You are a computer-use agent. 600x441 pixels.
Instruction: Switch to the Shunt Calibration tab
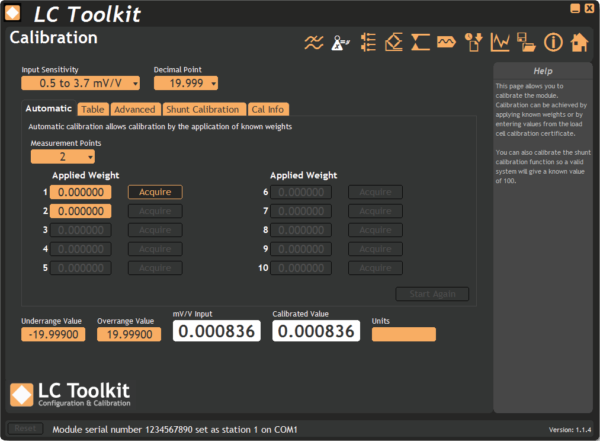point(203,109)
